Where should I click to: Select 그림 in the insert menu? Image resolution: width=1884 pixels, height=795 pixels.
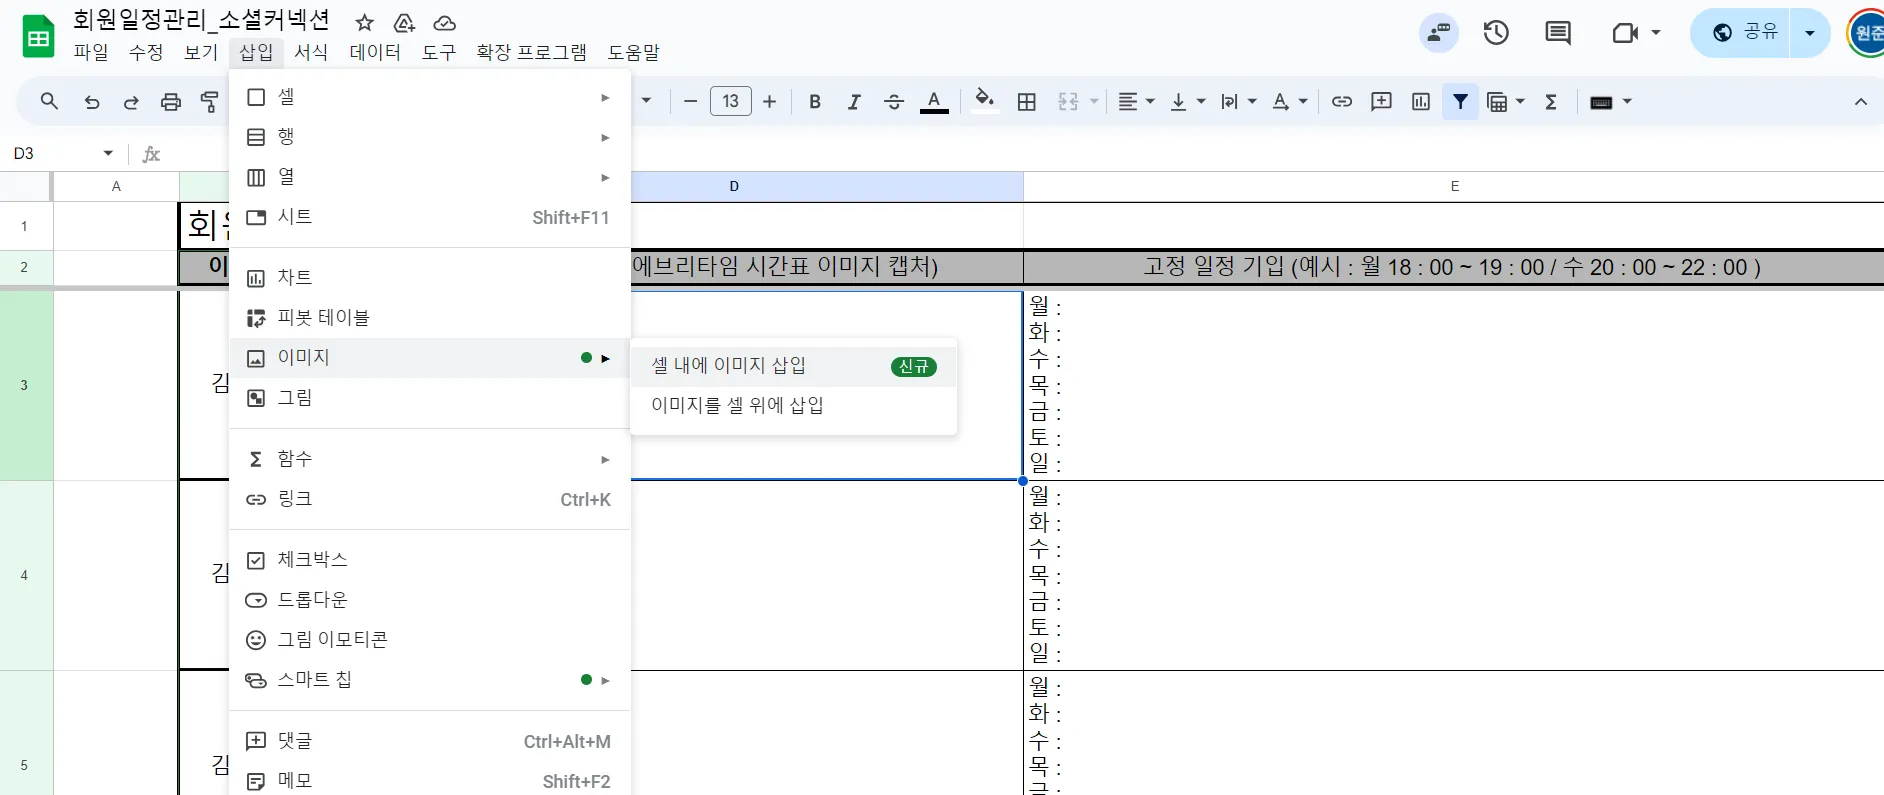[430, 397]
